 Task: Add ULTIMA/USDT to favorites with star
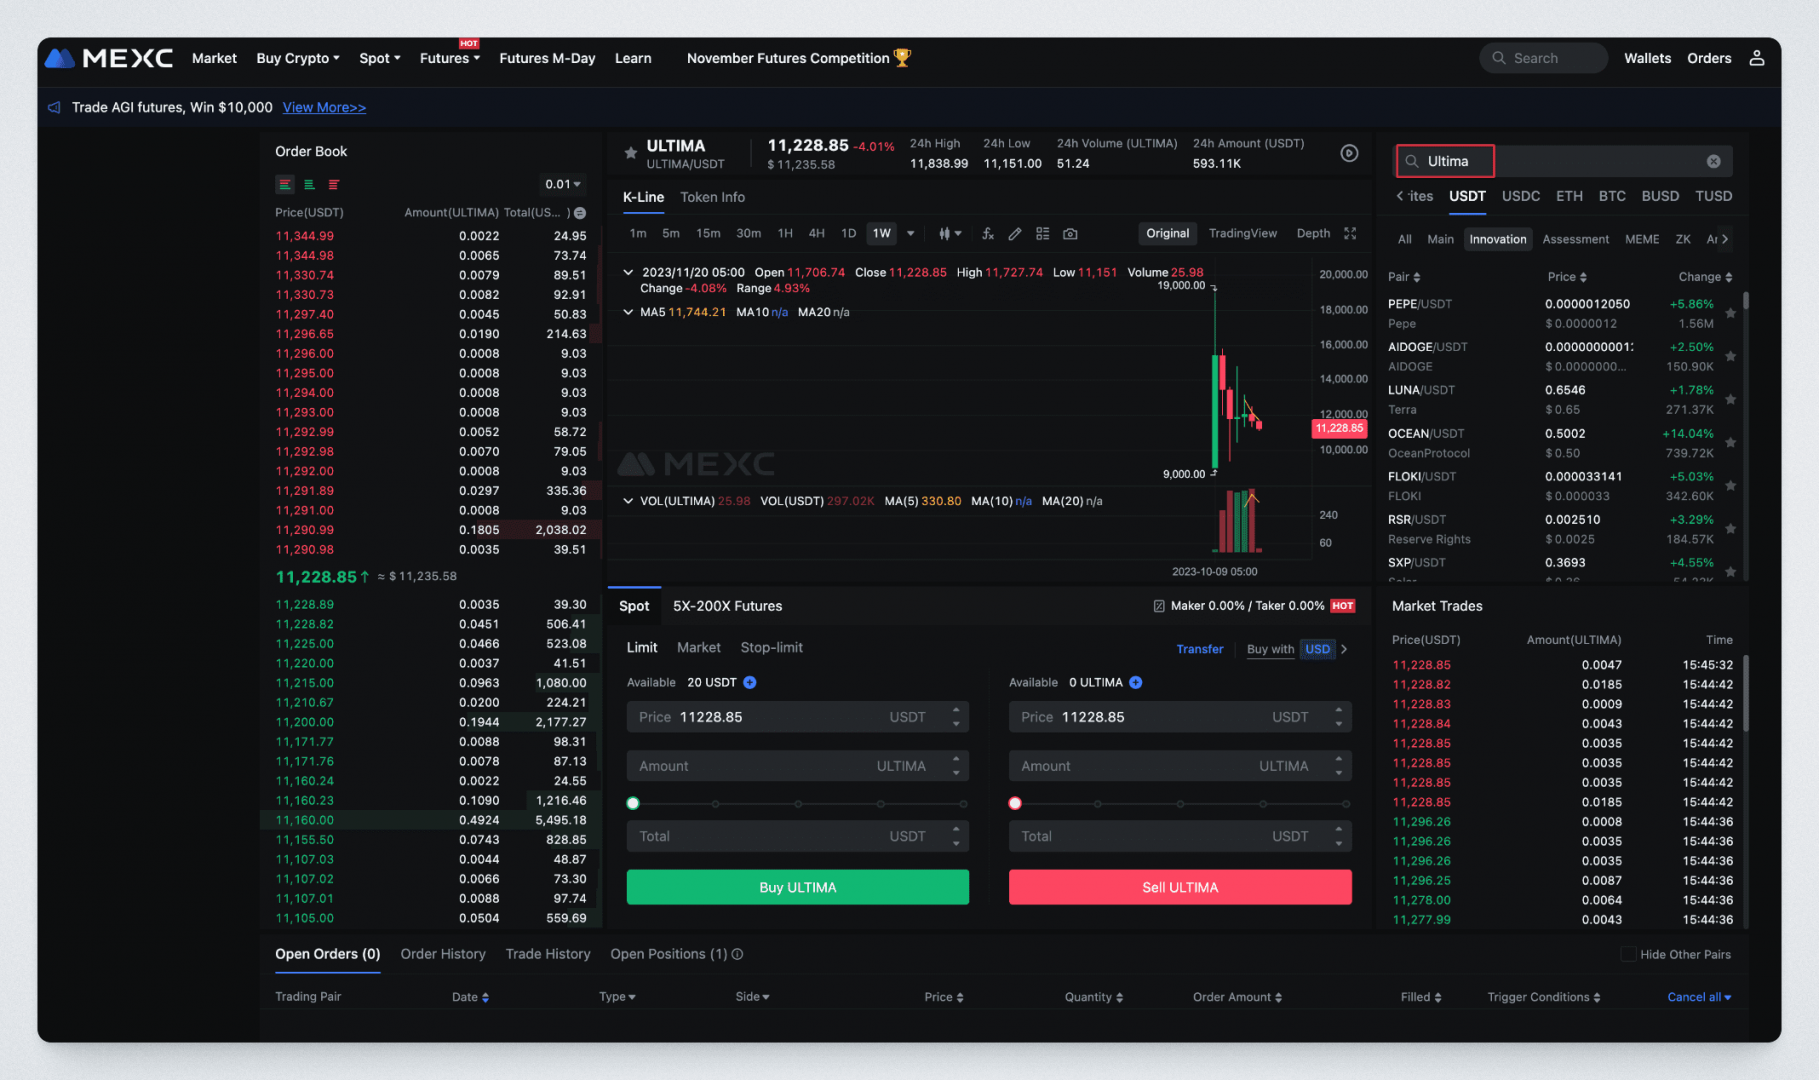coord(631,153)
